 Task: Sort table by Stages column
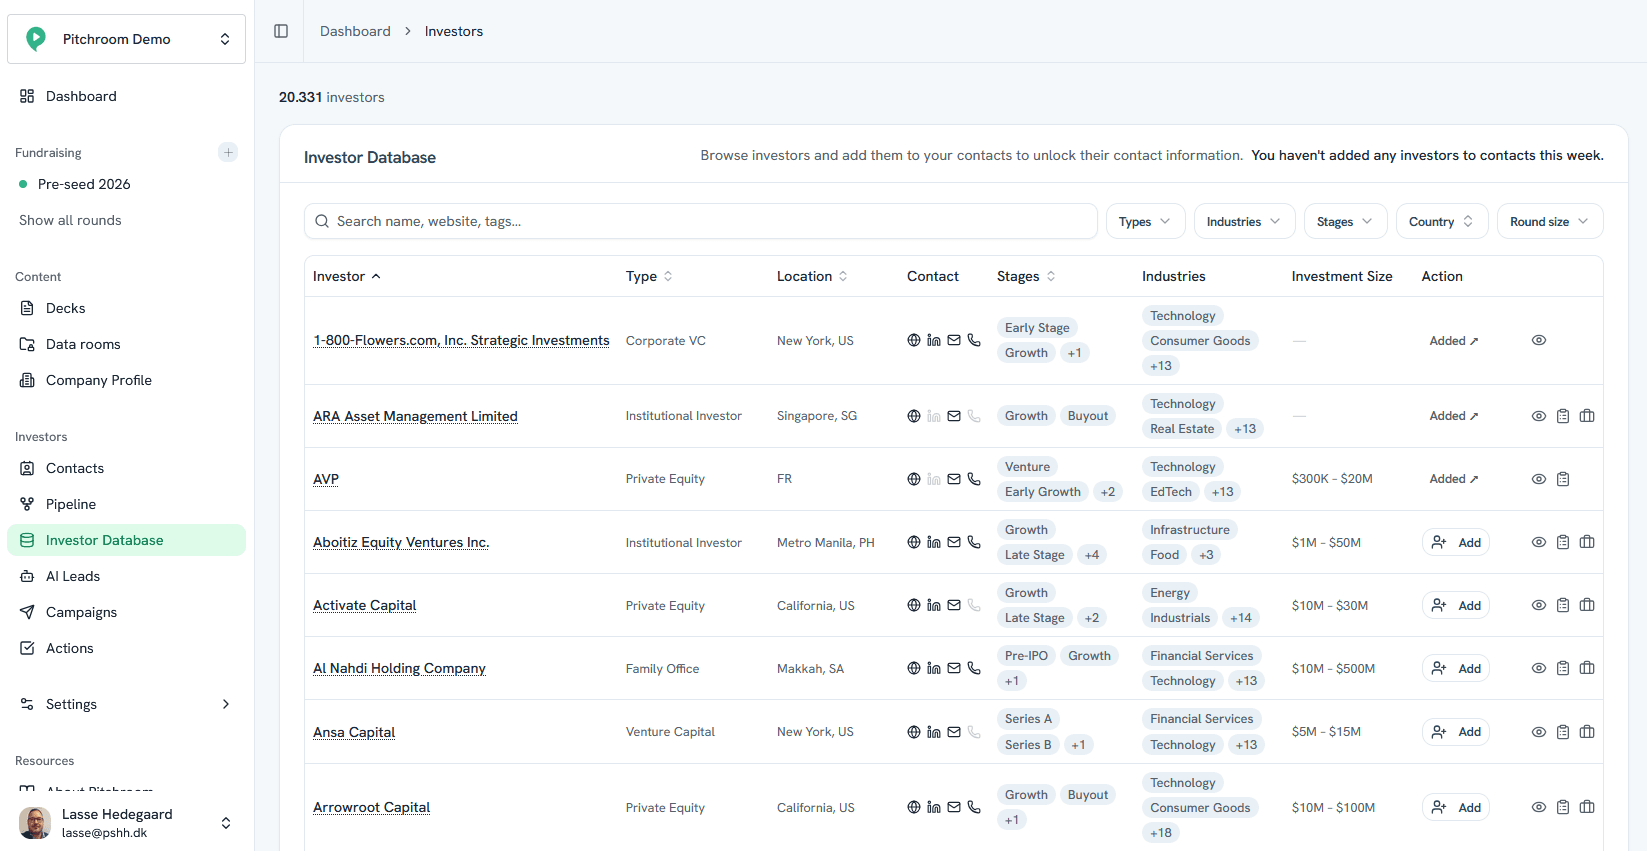coord(1026,276)
